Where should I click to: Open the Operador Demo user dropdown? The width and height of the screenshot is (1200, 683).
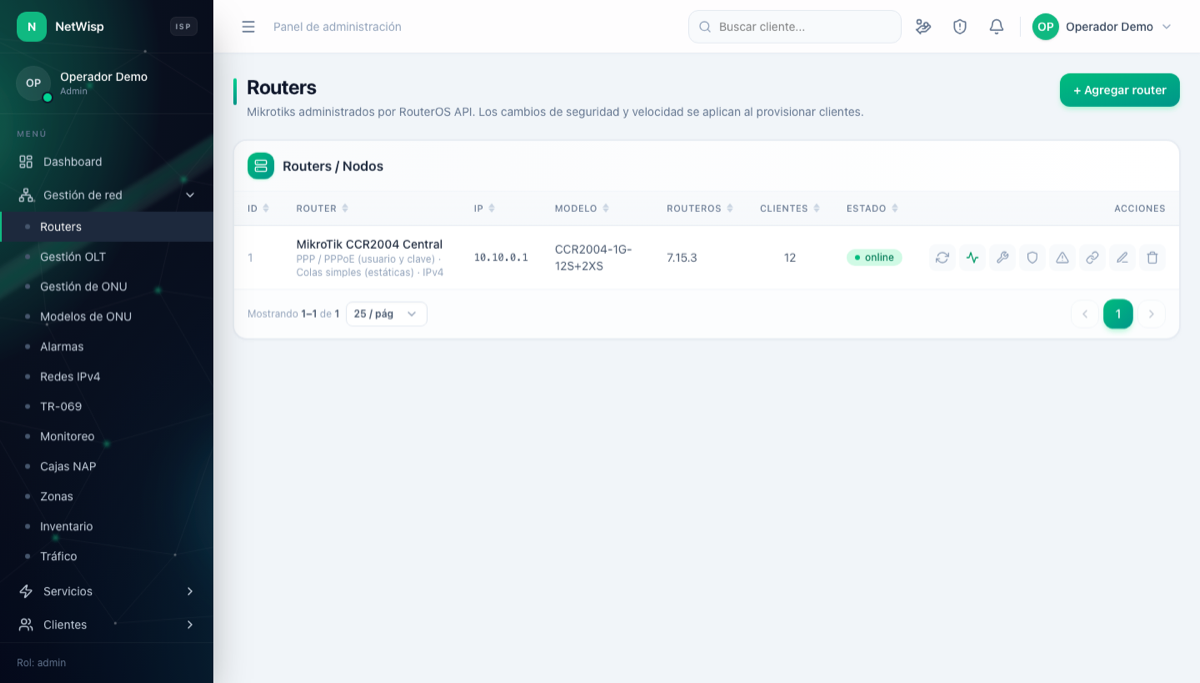tap(1102, 27)
